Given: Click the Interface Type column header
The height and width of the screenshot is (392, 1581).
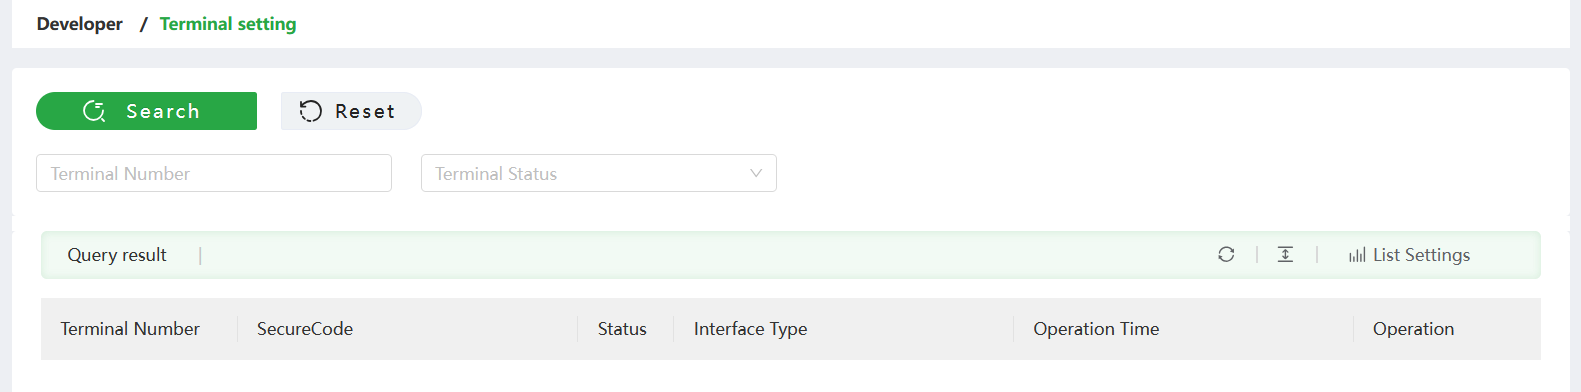Looking at the screenshot, I should 751,329.
